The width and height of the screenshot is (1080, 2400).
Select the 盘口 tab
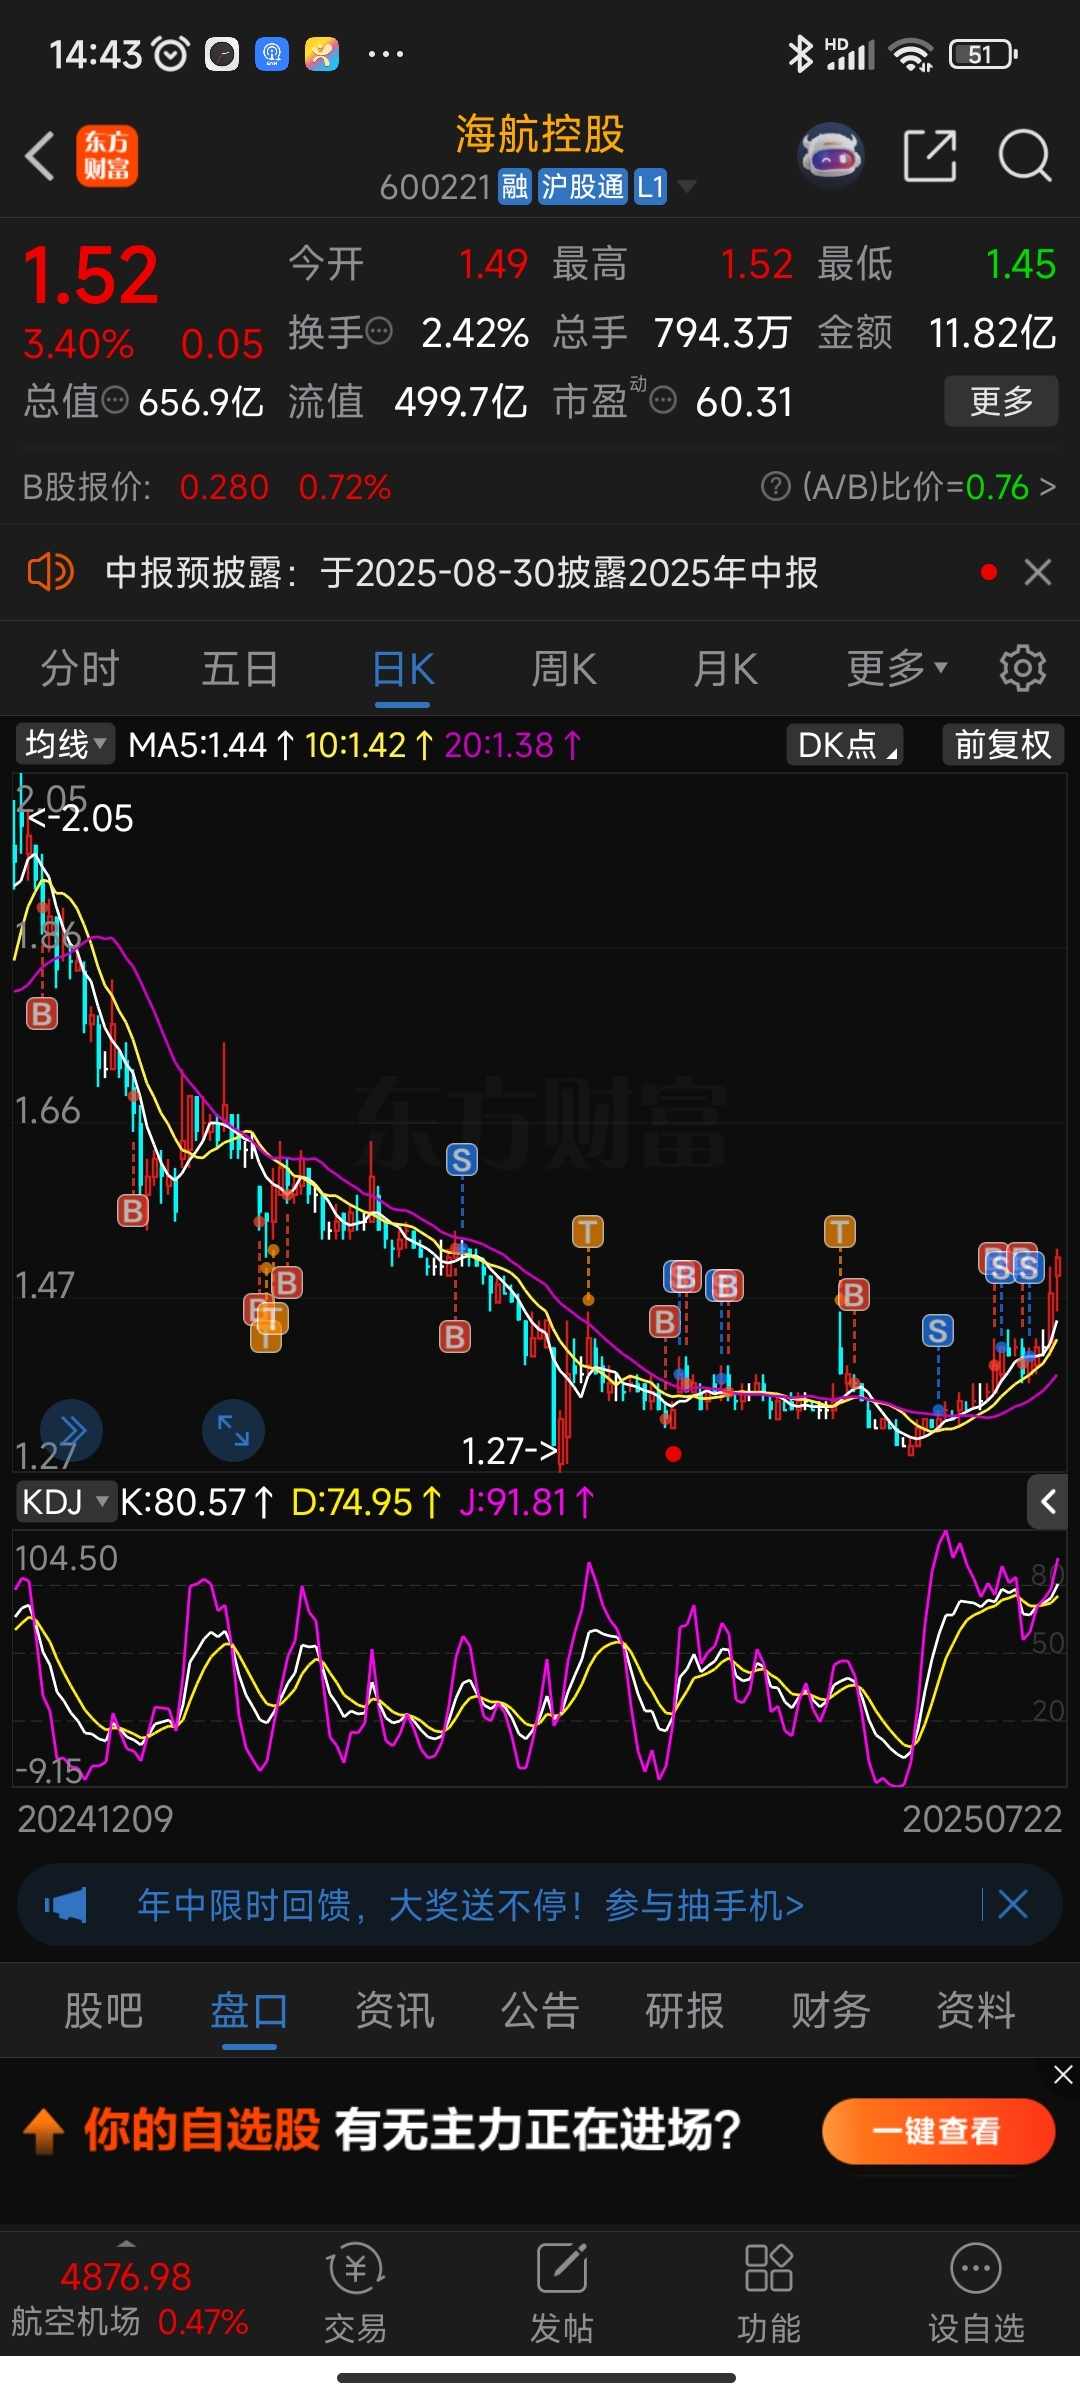coord(249,2010)
